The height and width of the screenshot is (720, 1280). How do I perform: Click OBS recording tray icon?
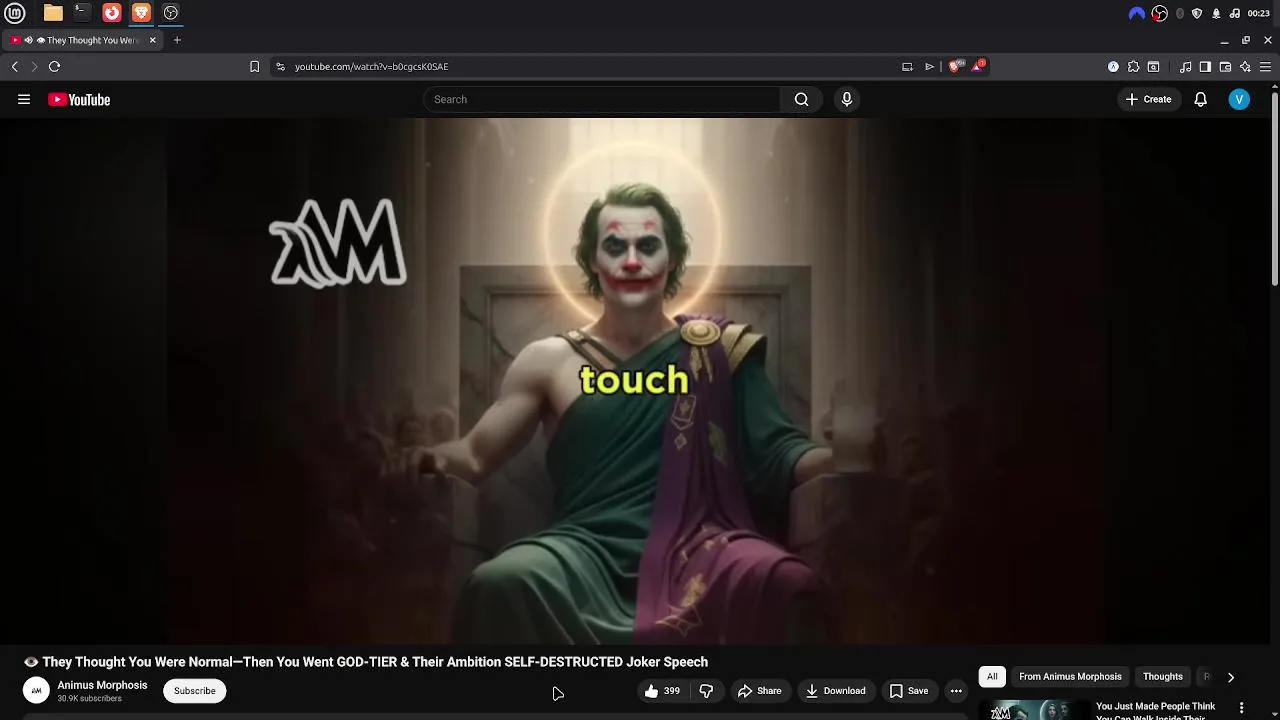[x=1159, y=13]
